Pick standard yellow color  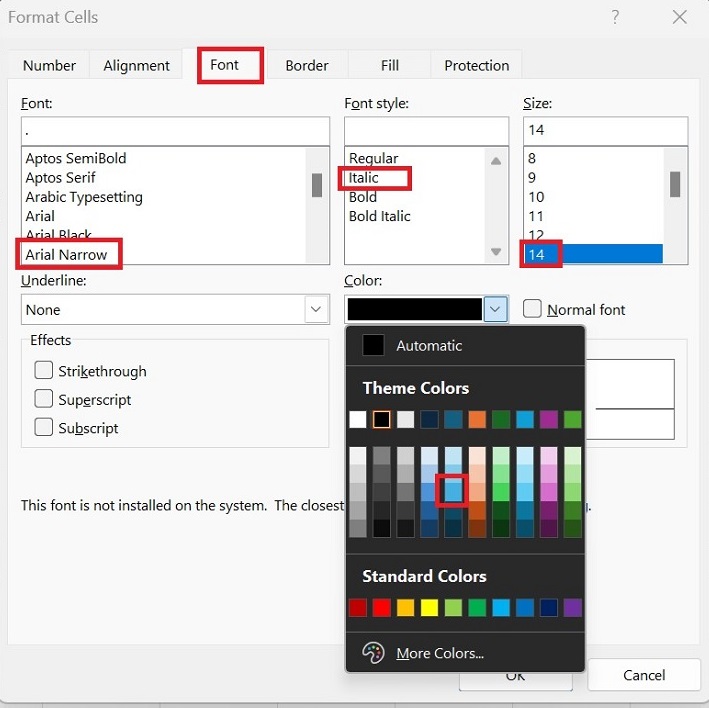click(430, 608)
